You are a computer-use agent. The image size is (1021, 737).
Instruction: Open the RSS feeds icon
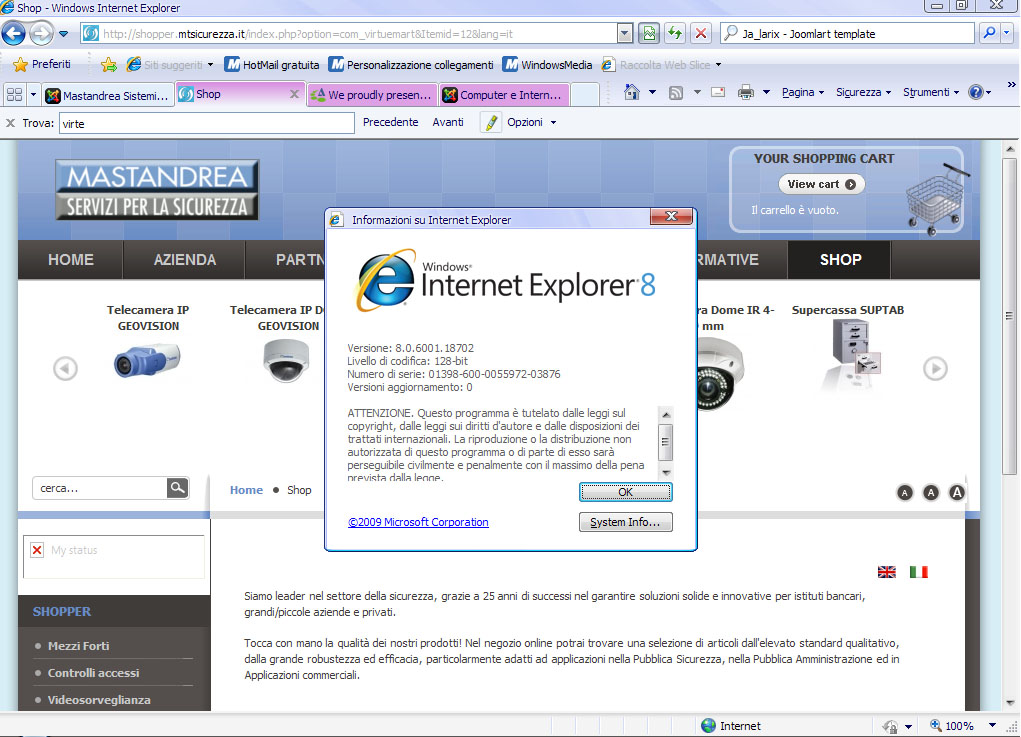[x=677, y=92]
